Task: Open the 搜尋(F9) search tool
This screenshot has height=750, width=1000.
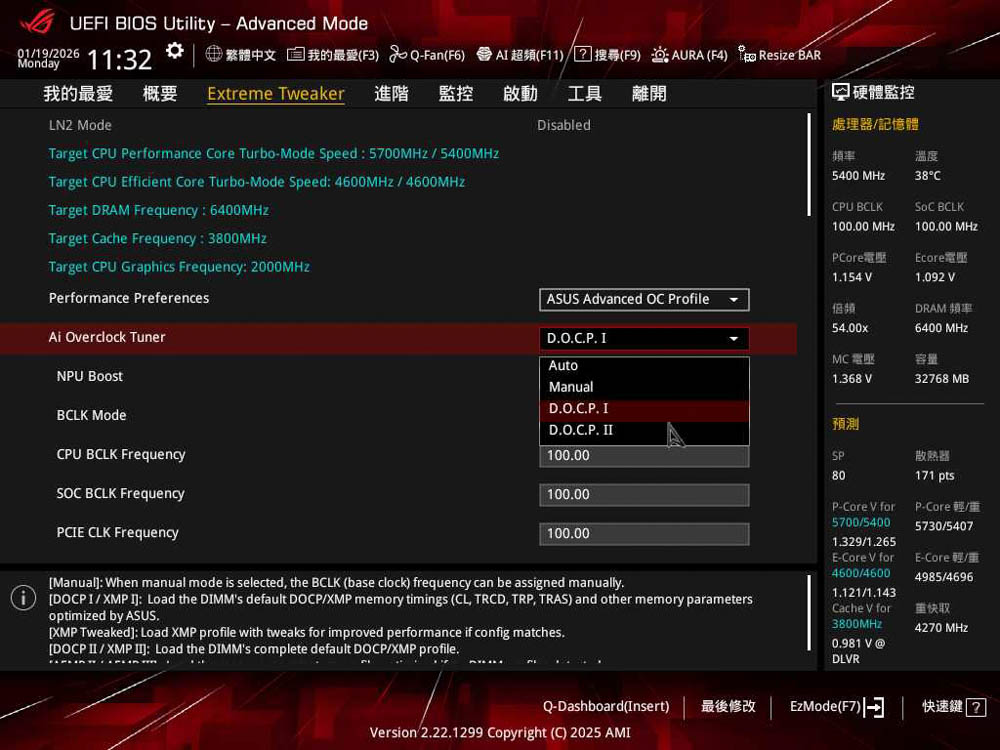Action: click(582, 54)
